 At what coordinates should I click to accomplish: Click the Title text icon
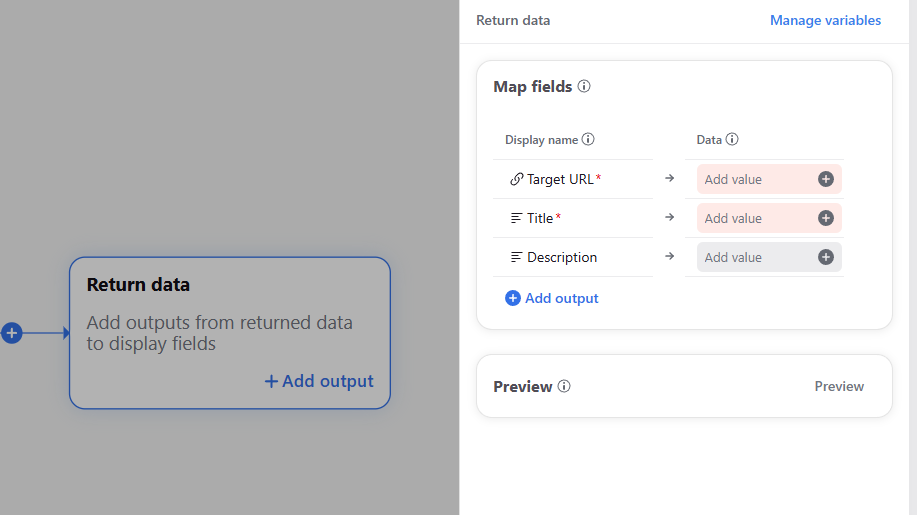(516, 218)
